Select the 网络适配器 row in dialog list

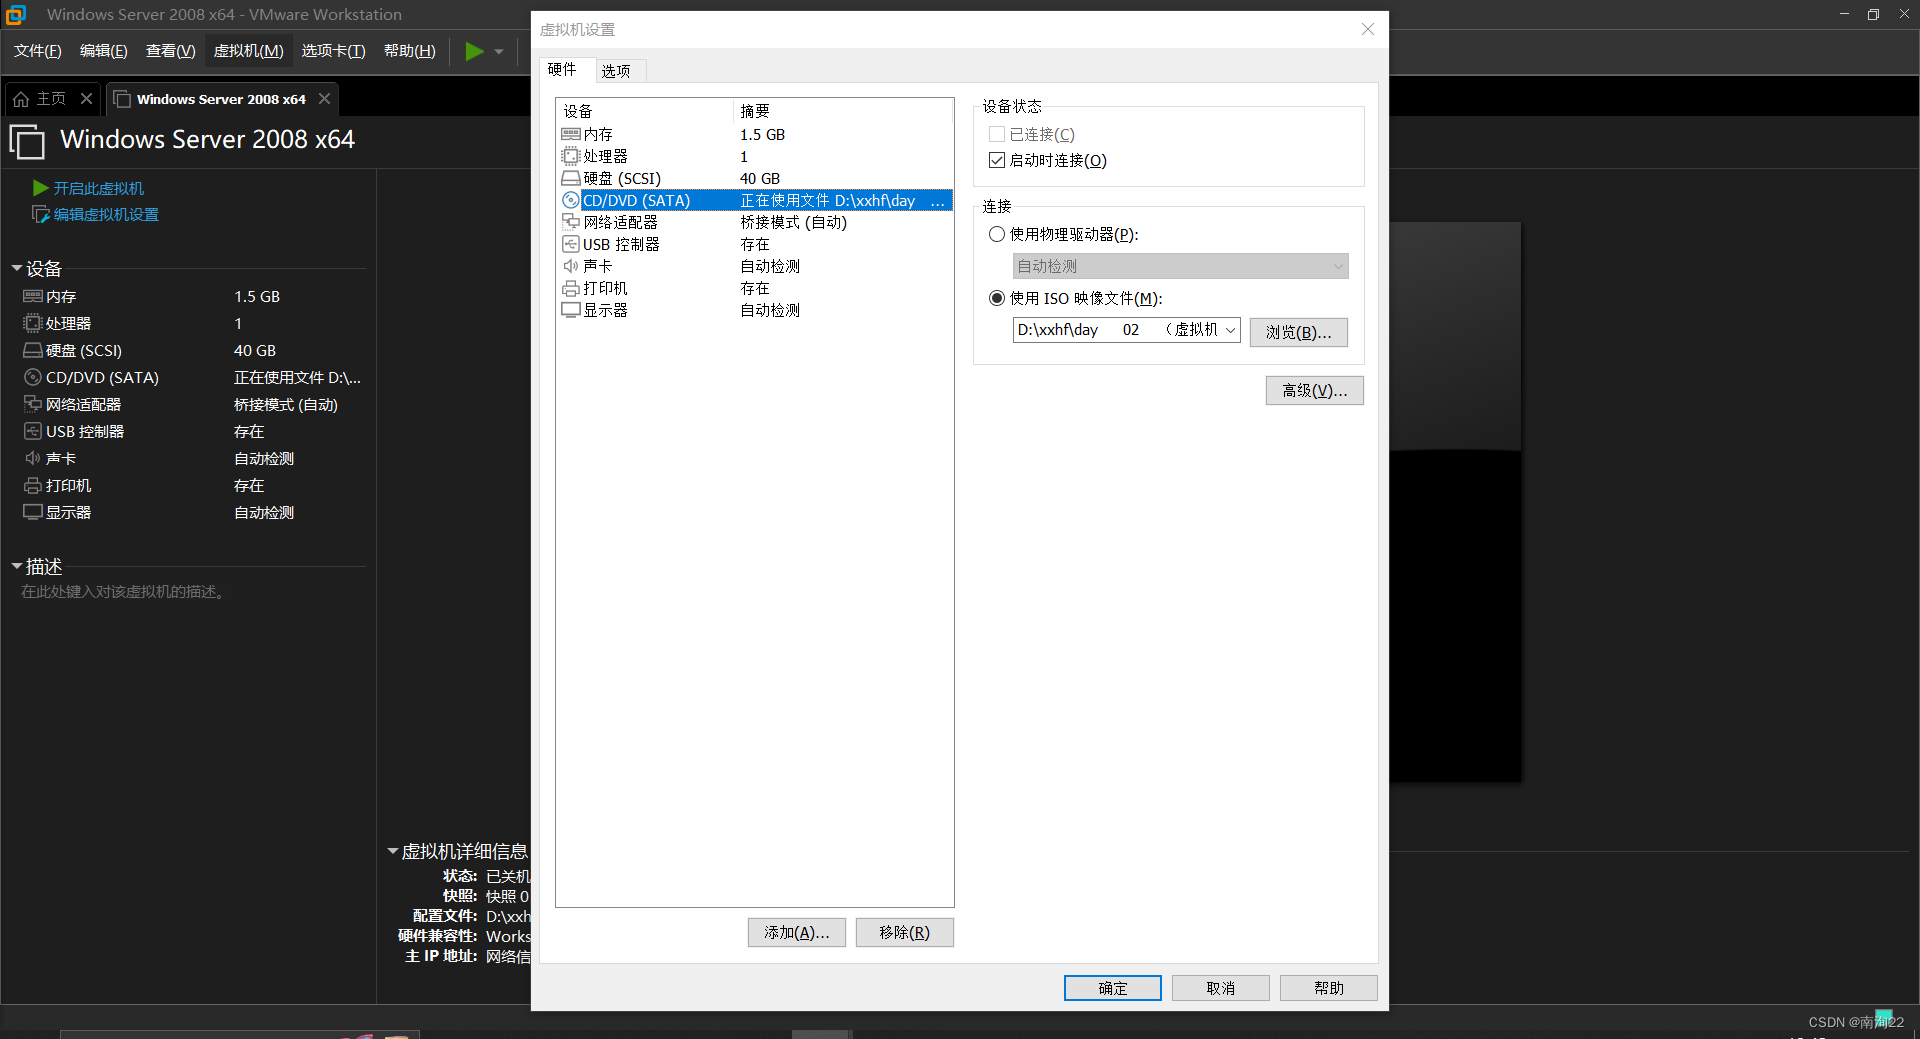(x=756, y=222)
